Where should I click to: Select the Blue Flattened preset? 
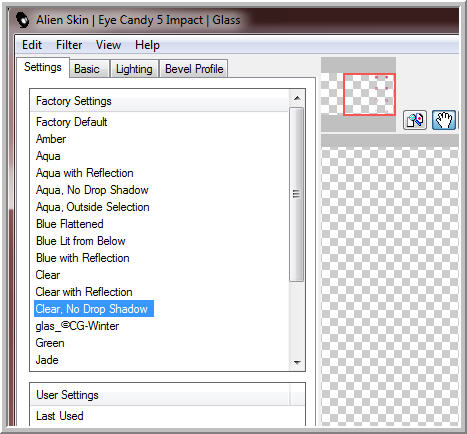[x=70, y=224]
